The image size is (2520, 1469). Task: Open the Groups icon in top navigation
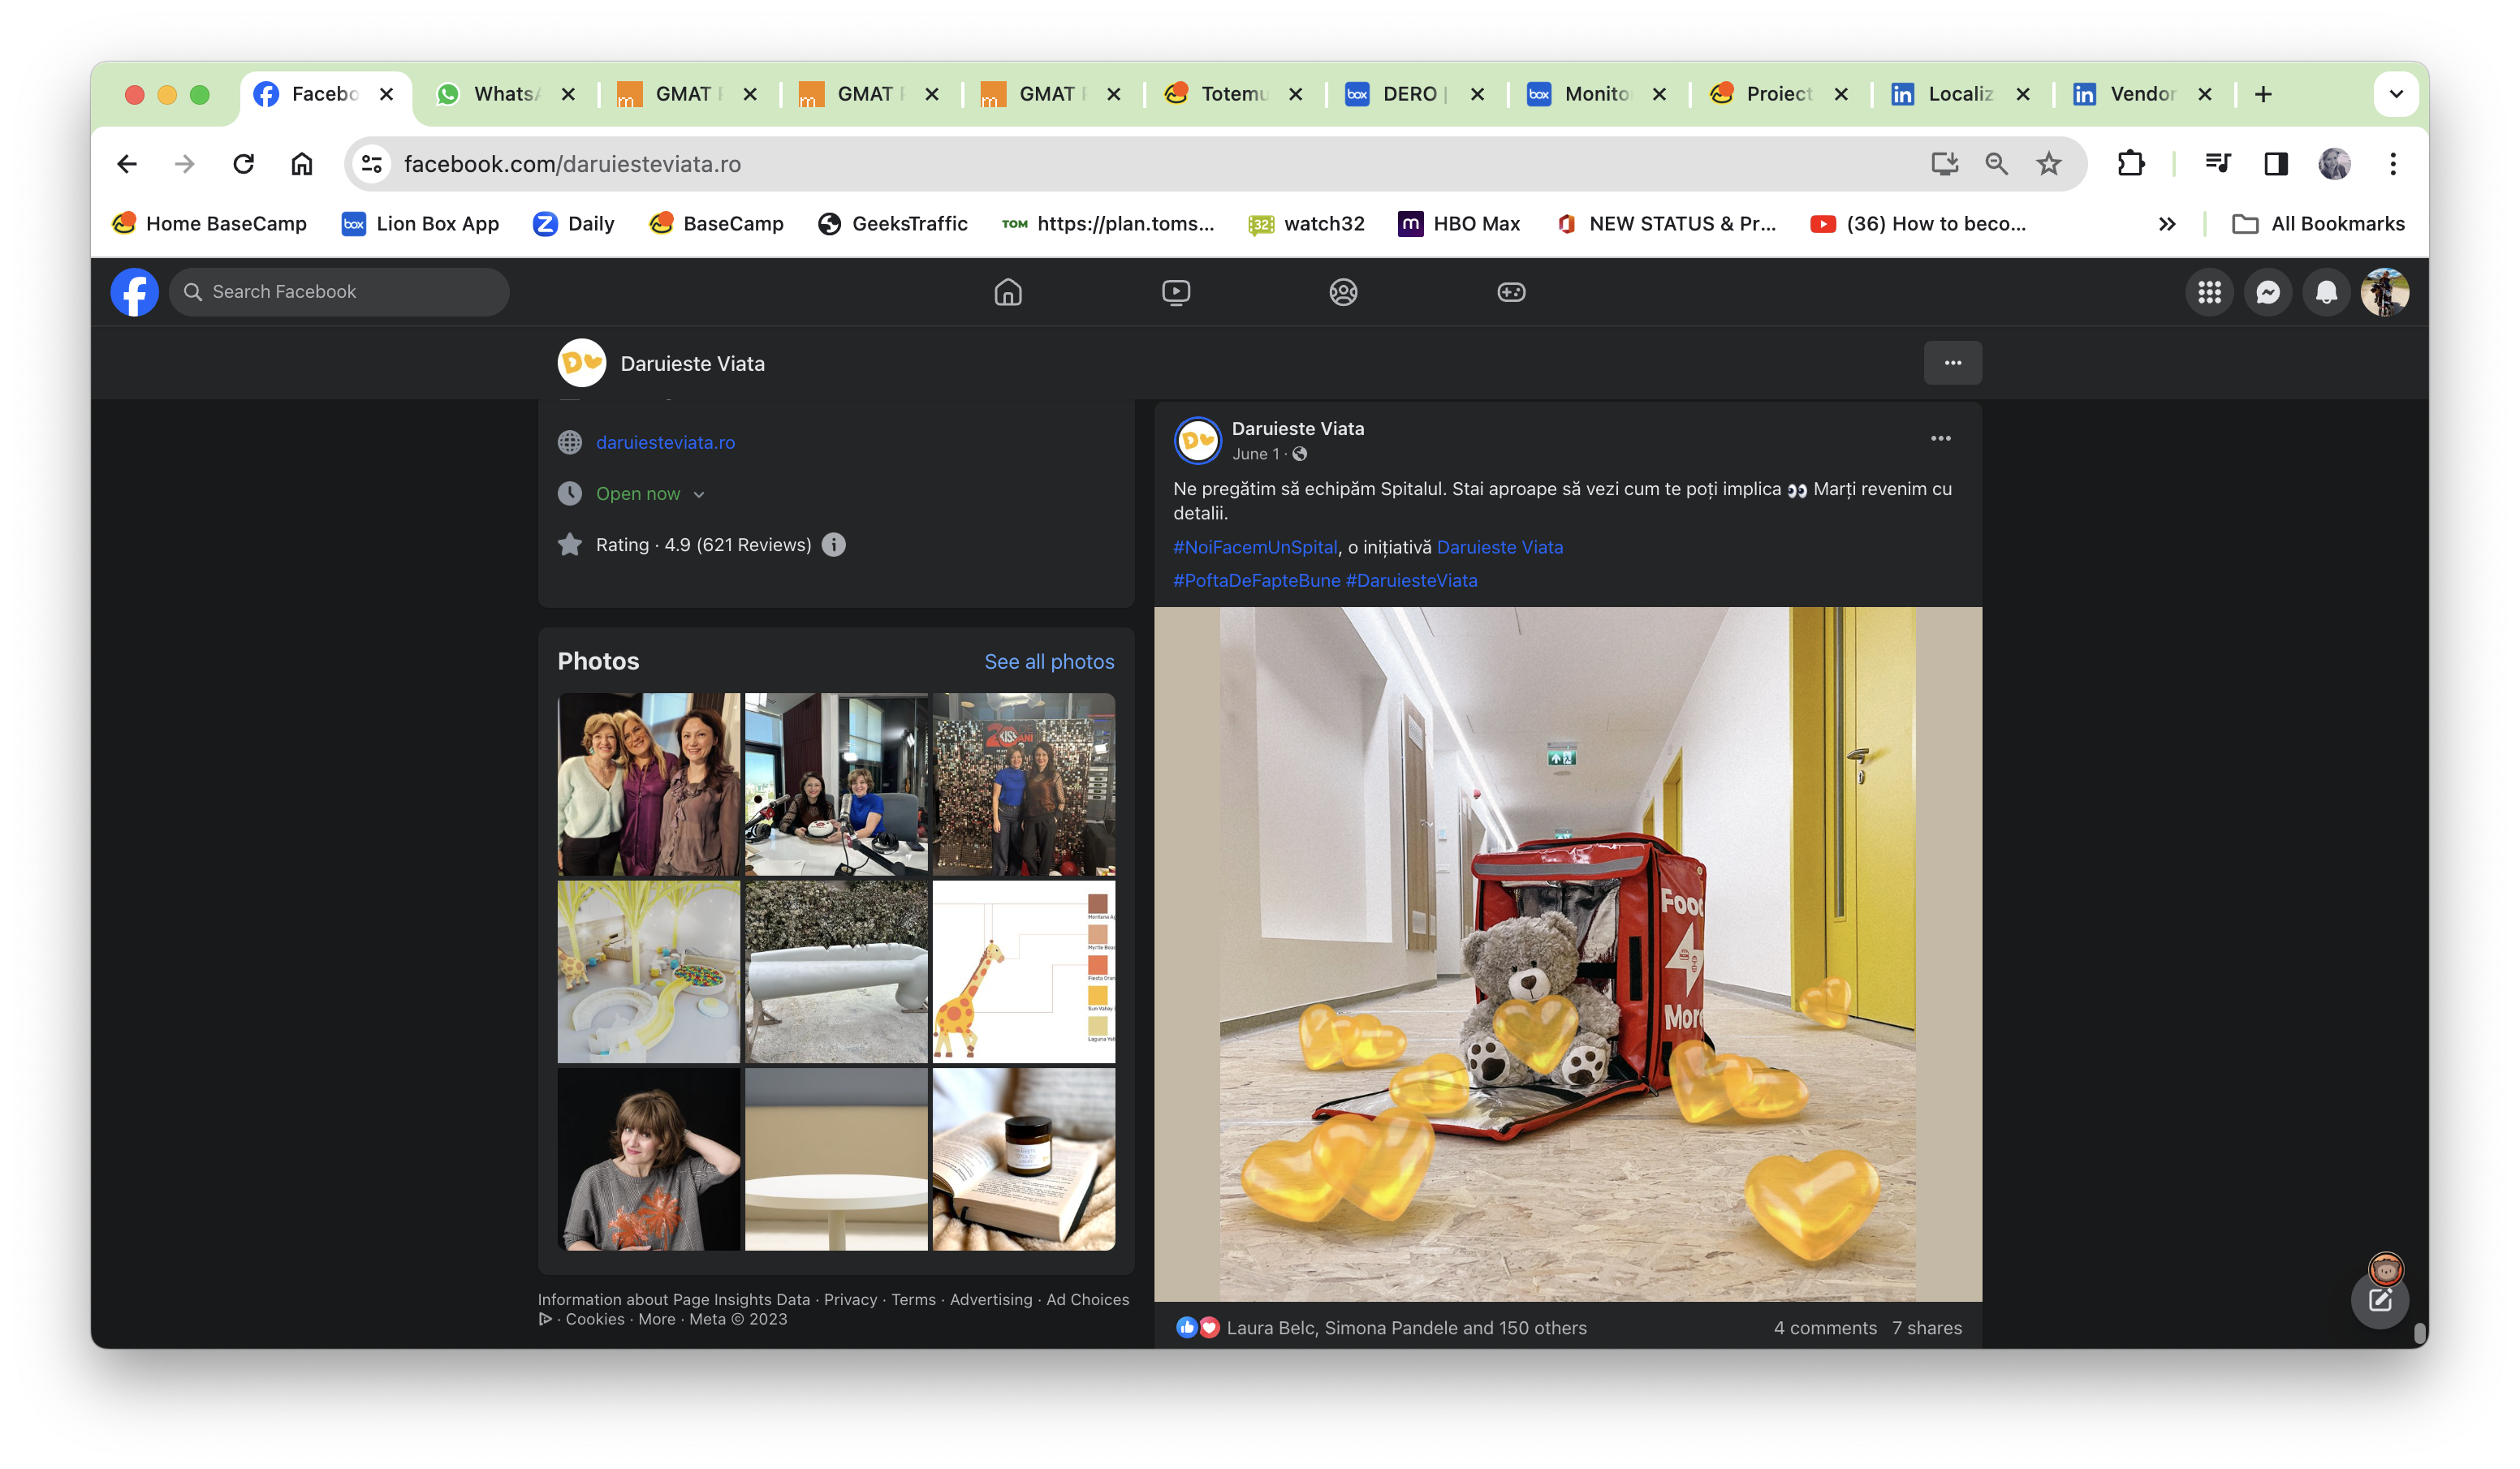click(1343, 292)
